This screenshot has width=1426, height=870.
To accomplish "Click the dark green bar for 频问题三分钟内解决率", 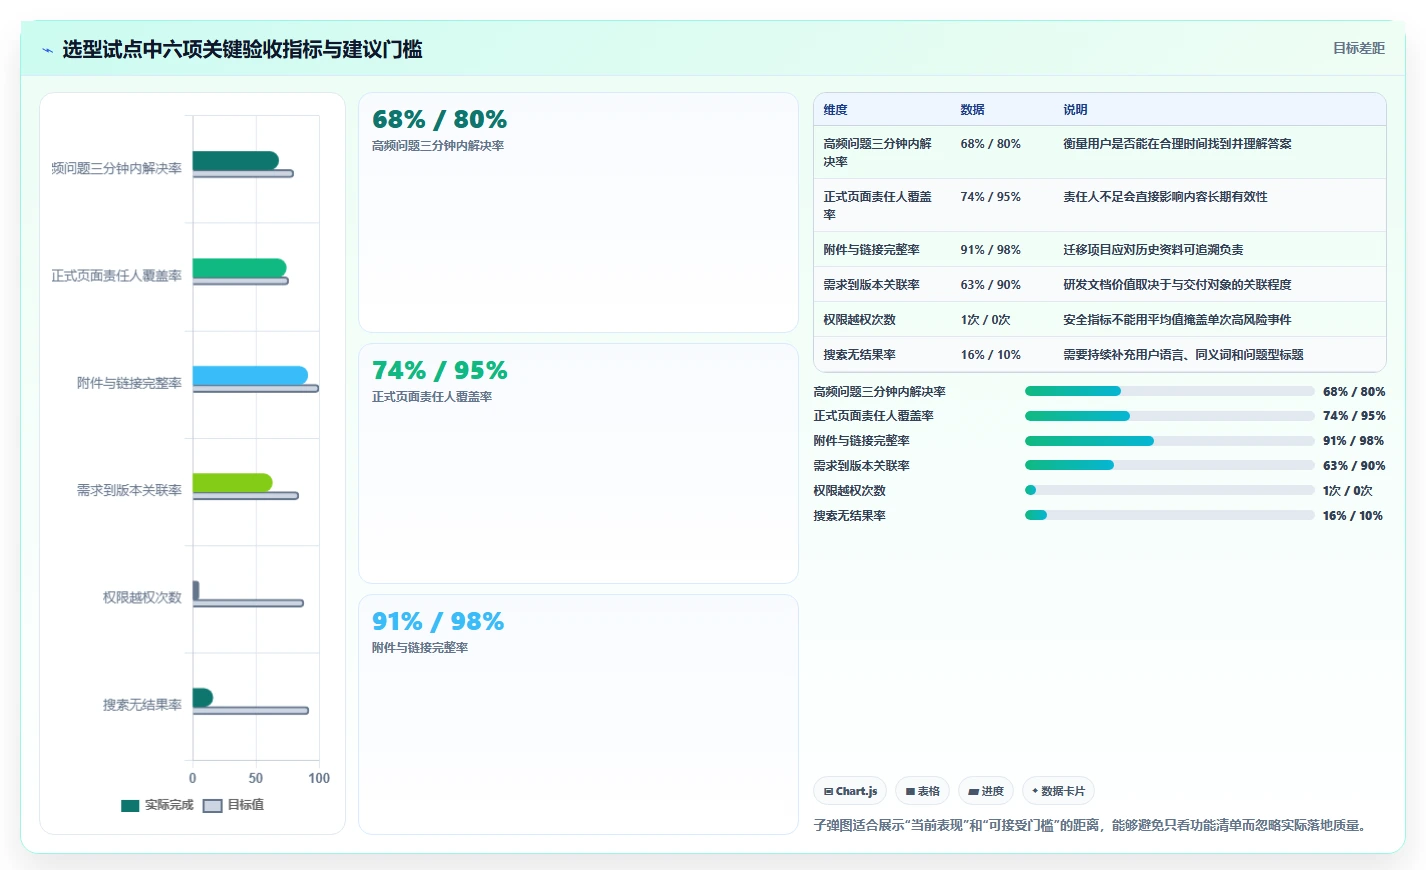I will click(x=235, y=161).
